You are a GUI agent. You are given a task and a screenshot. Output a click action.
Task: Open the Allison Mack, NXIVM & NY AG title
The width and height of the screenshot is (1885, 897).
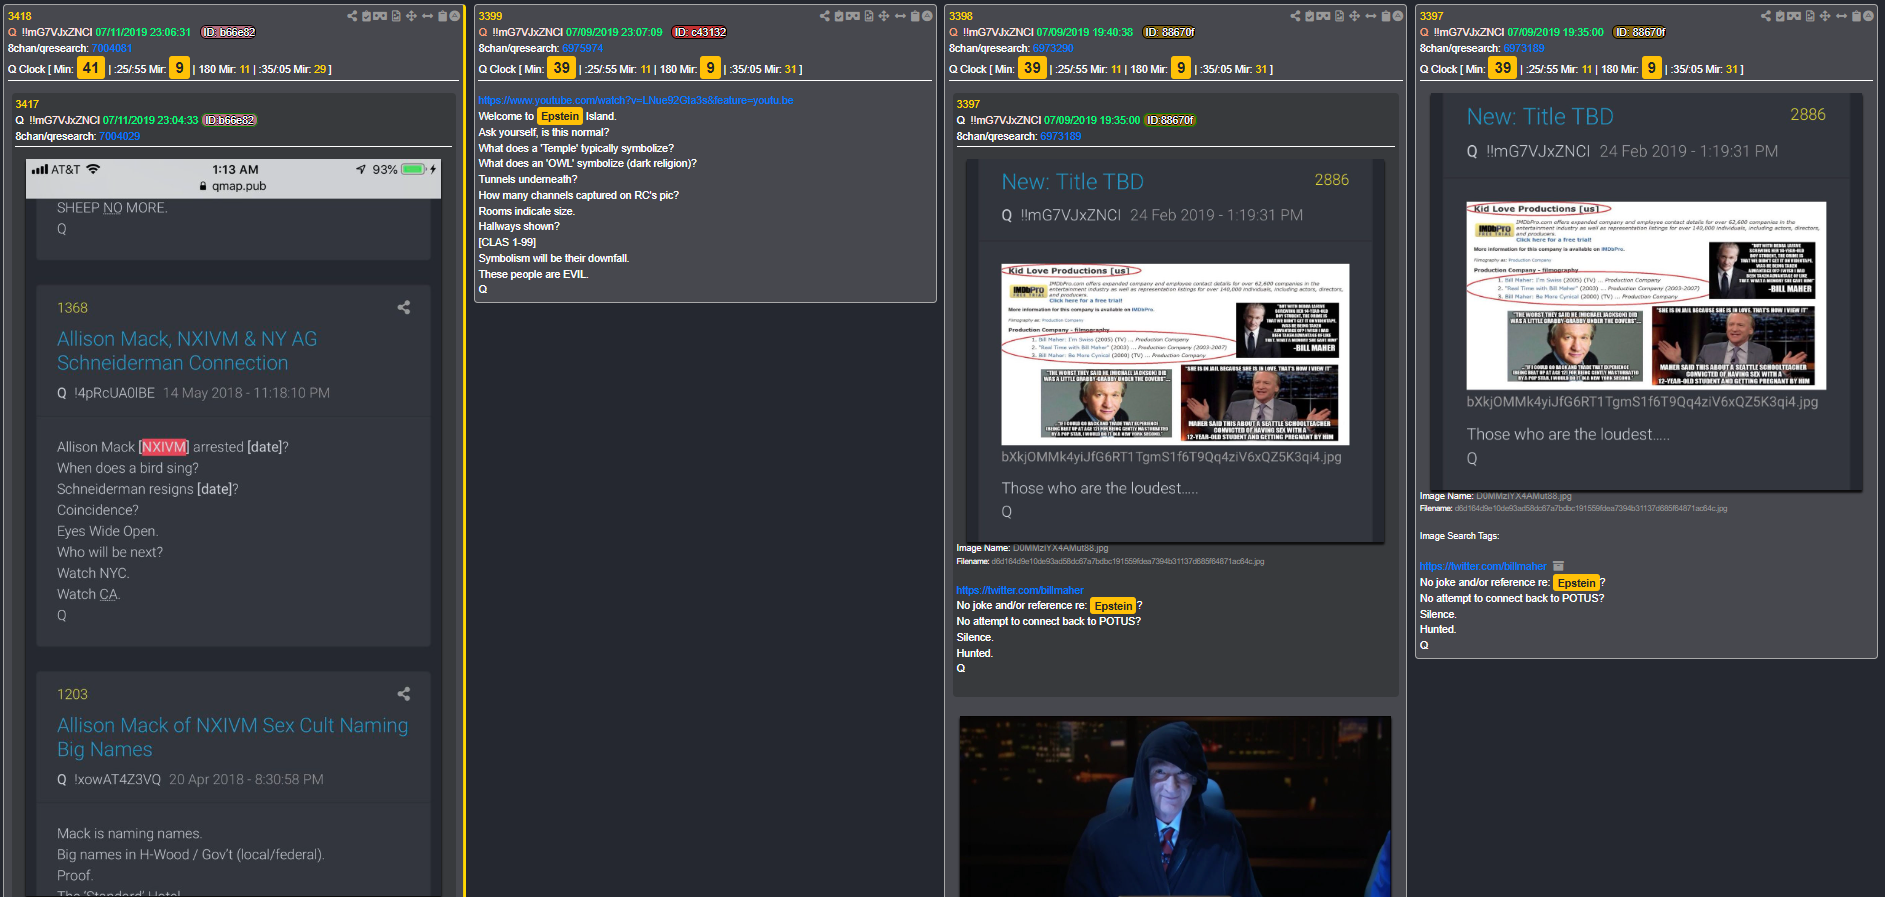point(187,351)
